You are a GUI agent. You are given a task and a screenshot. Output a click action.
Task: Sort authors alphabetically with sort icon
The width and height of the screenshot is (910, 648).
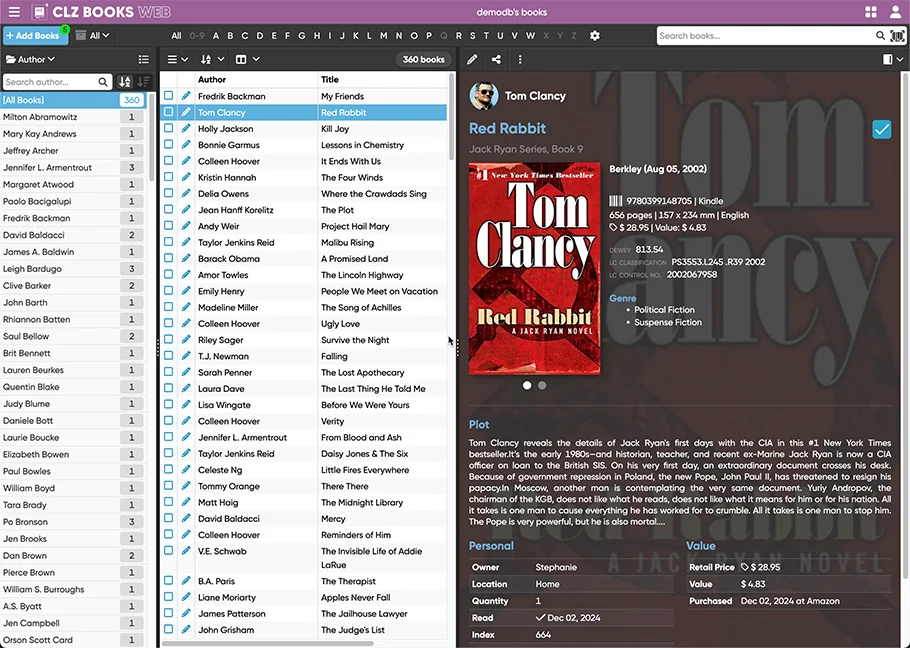coord(125,82)
